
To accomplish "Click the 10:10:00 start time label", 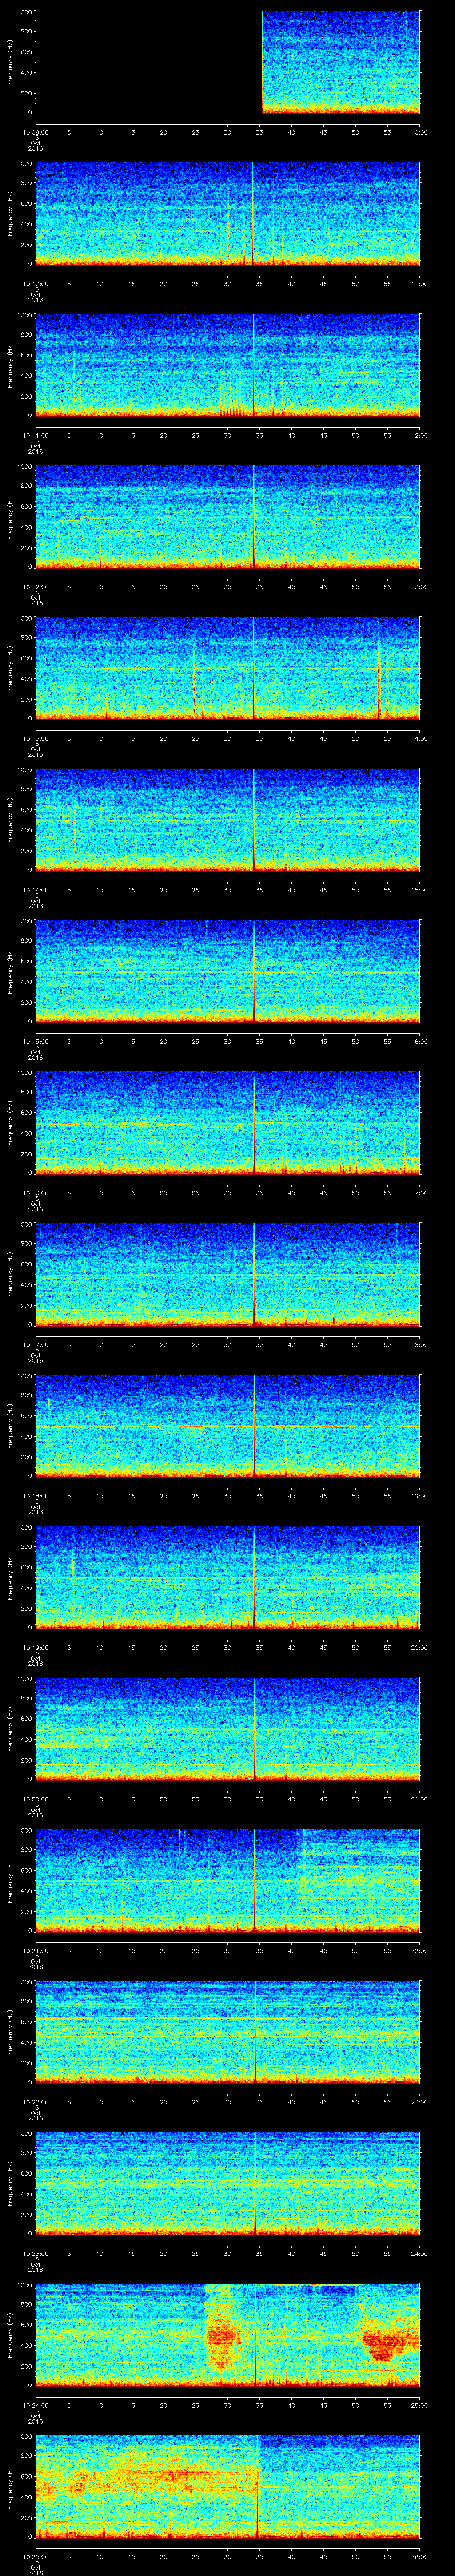I will tap(36, 284).
